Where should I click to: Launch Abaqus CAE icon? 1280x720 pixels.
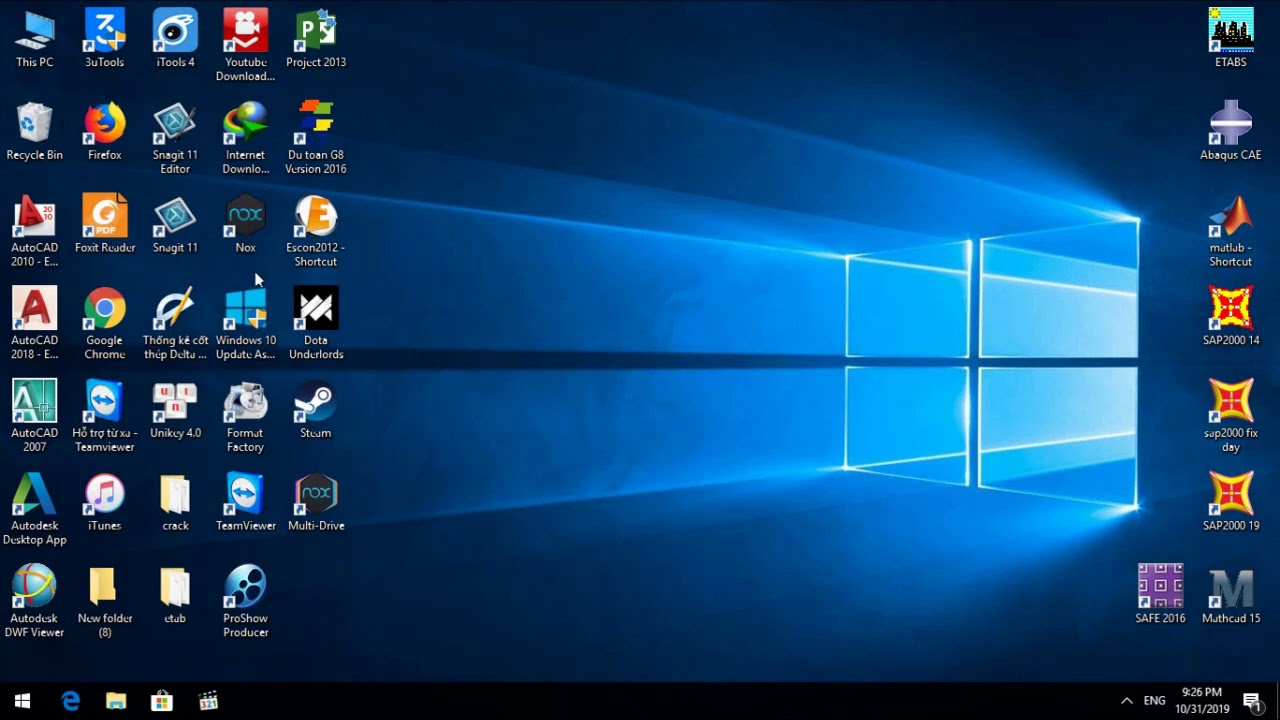coord(1231,132)
